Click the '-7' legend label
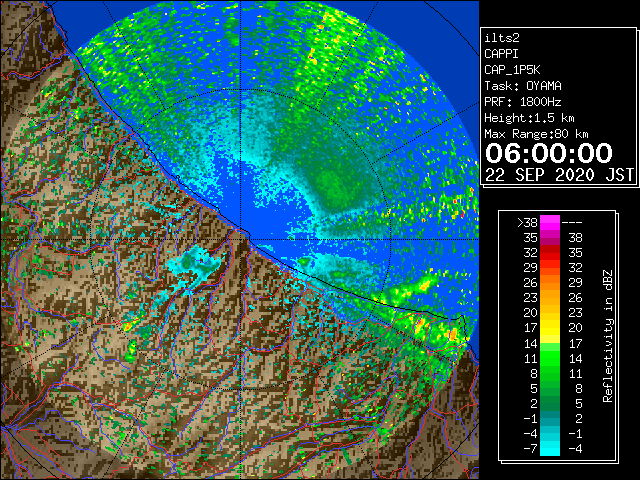This screenshot has width=640, height=480. pos(530,449)
